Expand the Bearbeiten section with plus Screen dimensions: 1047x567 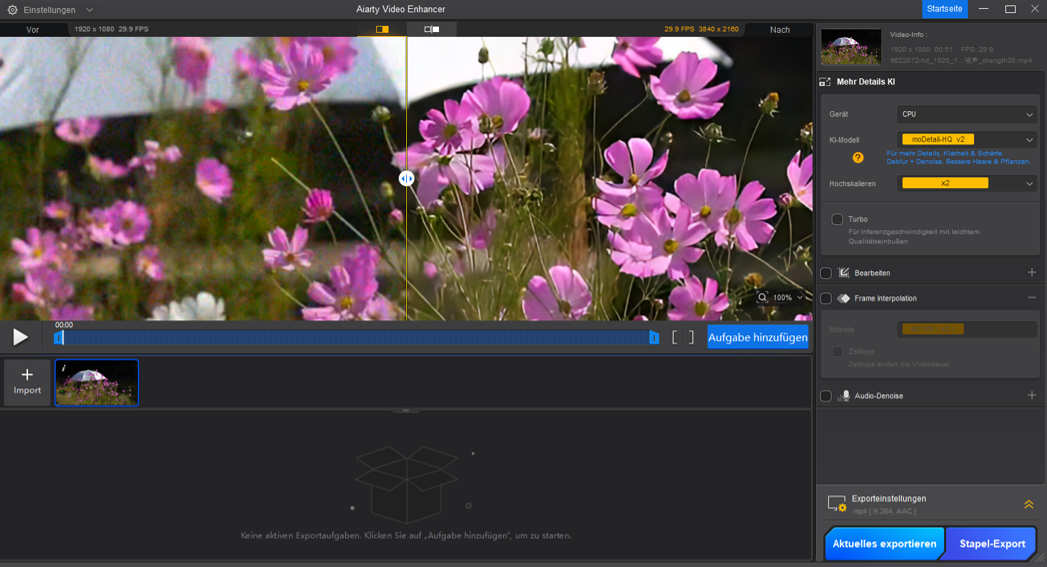coord(1032,272)
